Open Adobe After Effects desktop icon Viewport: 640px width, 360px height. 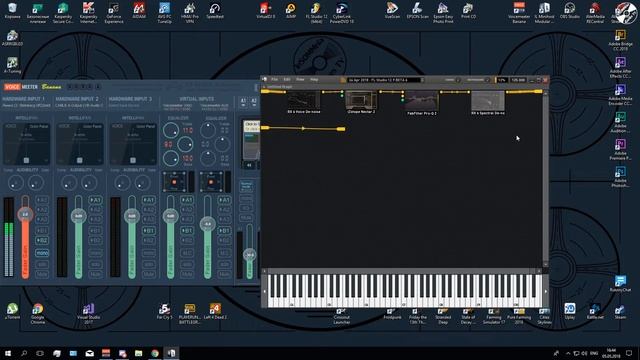pyautogui.click(x=620, y=68)
